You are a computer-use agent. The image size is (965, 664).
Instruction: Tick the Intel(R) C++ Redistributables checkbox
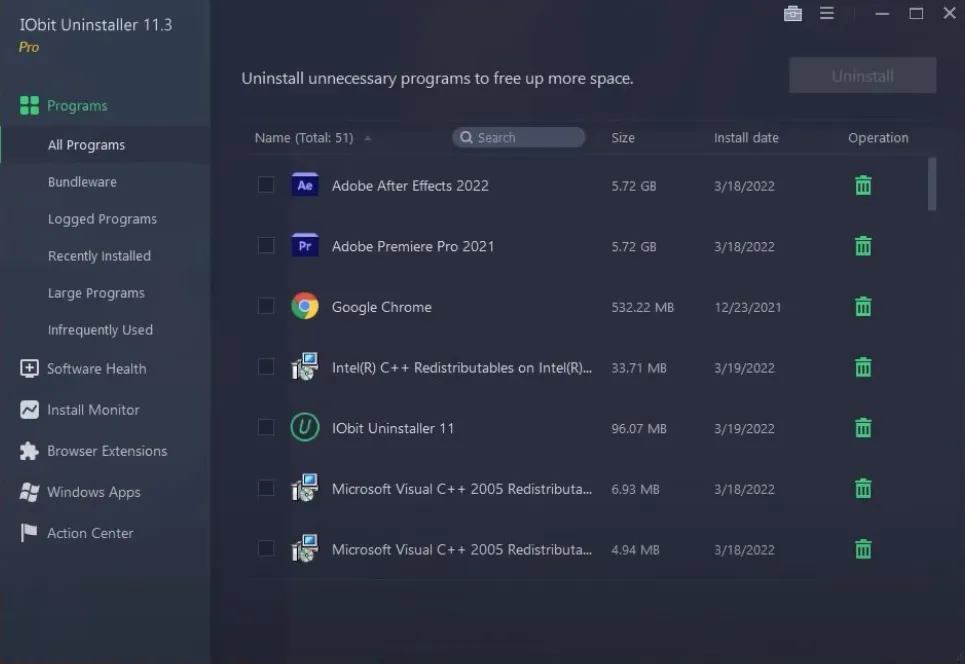click(x=266, y=367)
